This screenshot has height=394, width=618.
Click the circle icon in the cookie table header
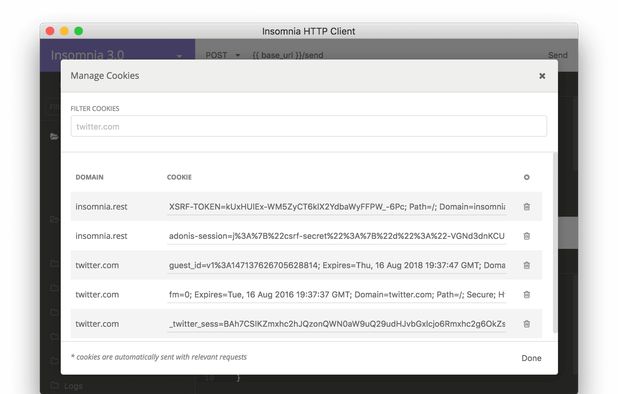(527, 177)
